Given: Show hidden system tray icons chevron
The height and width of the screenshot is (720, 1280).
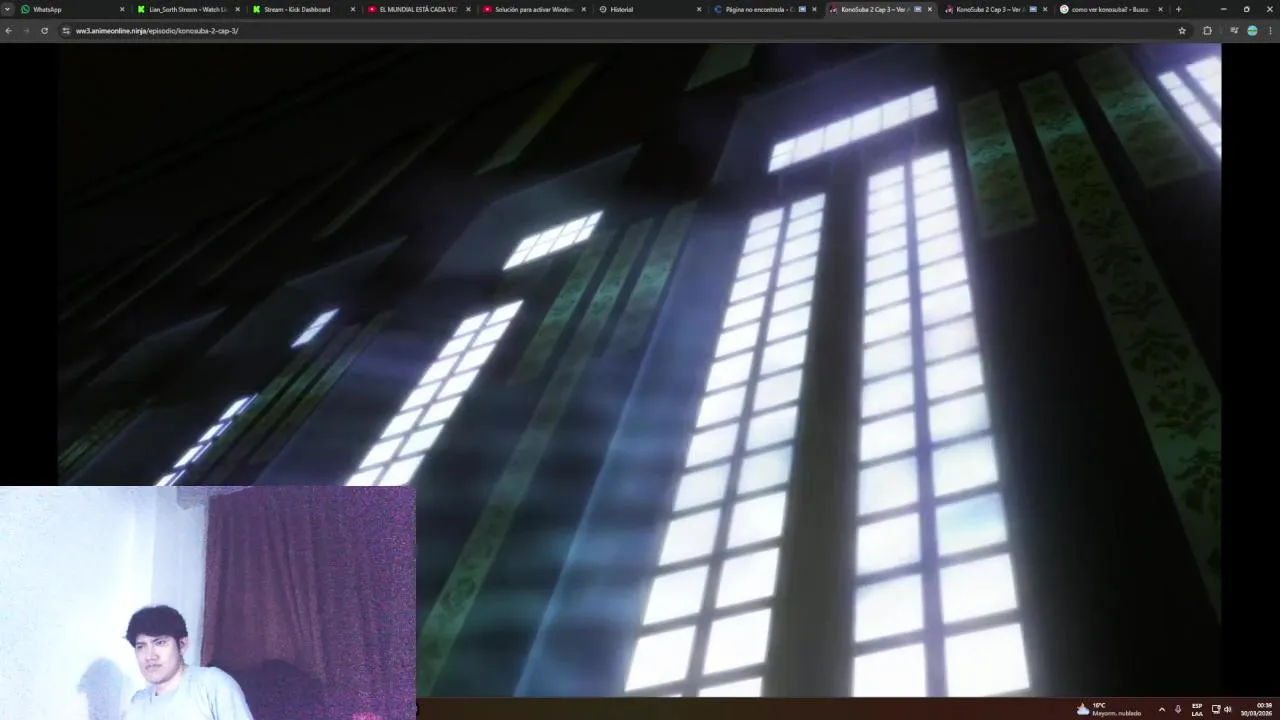Looking at the screenshot, I should (1161, 709).
